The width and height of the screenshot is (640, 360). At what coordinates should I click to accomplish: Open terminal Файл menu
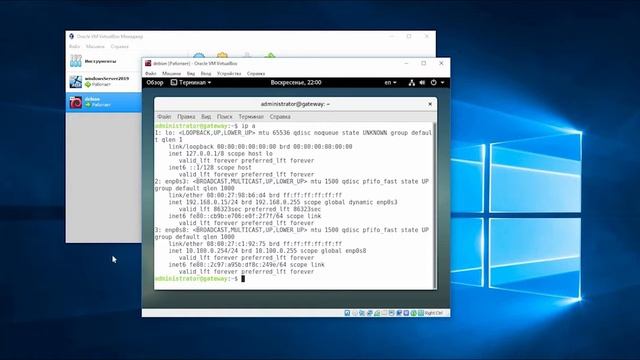tap(164, 117)
